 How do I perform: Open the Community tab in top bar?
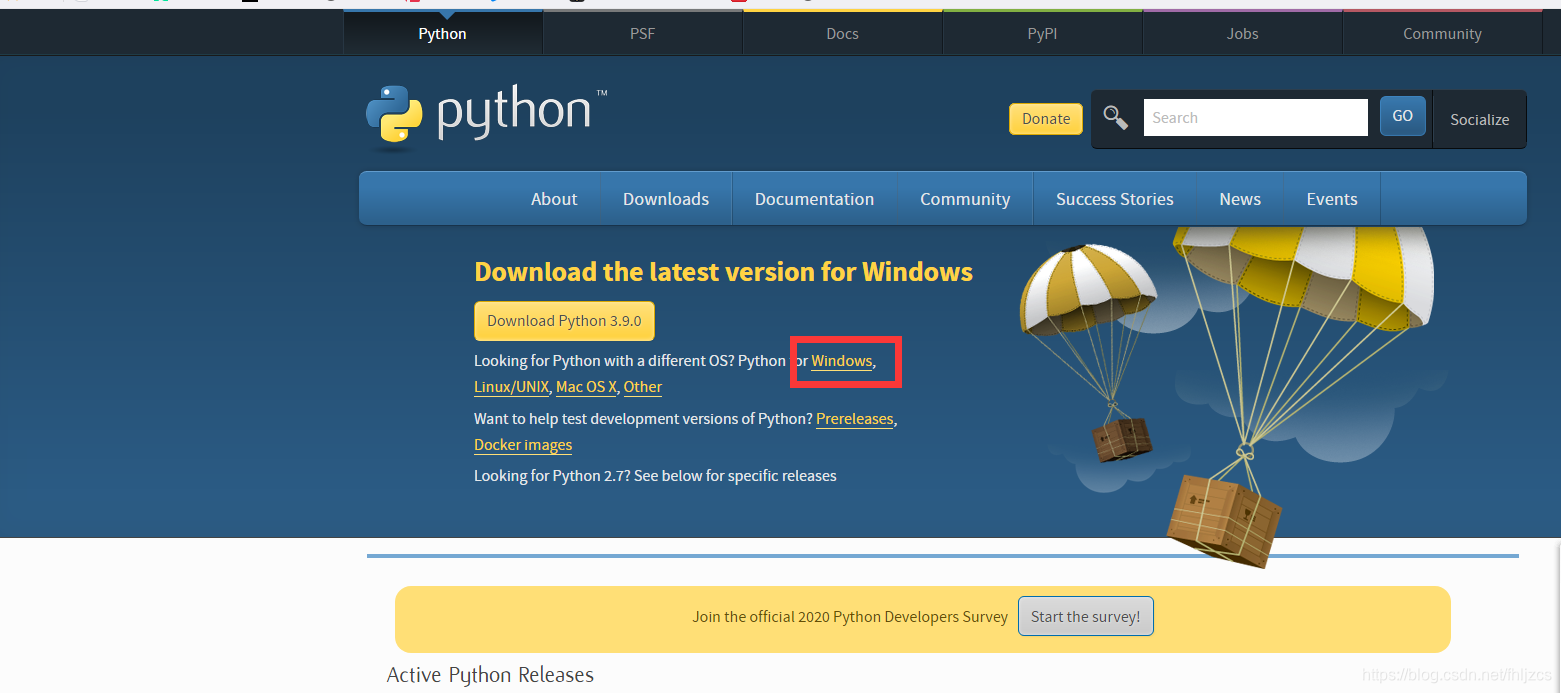click(1442, 33)
